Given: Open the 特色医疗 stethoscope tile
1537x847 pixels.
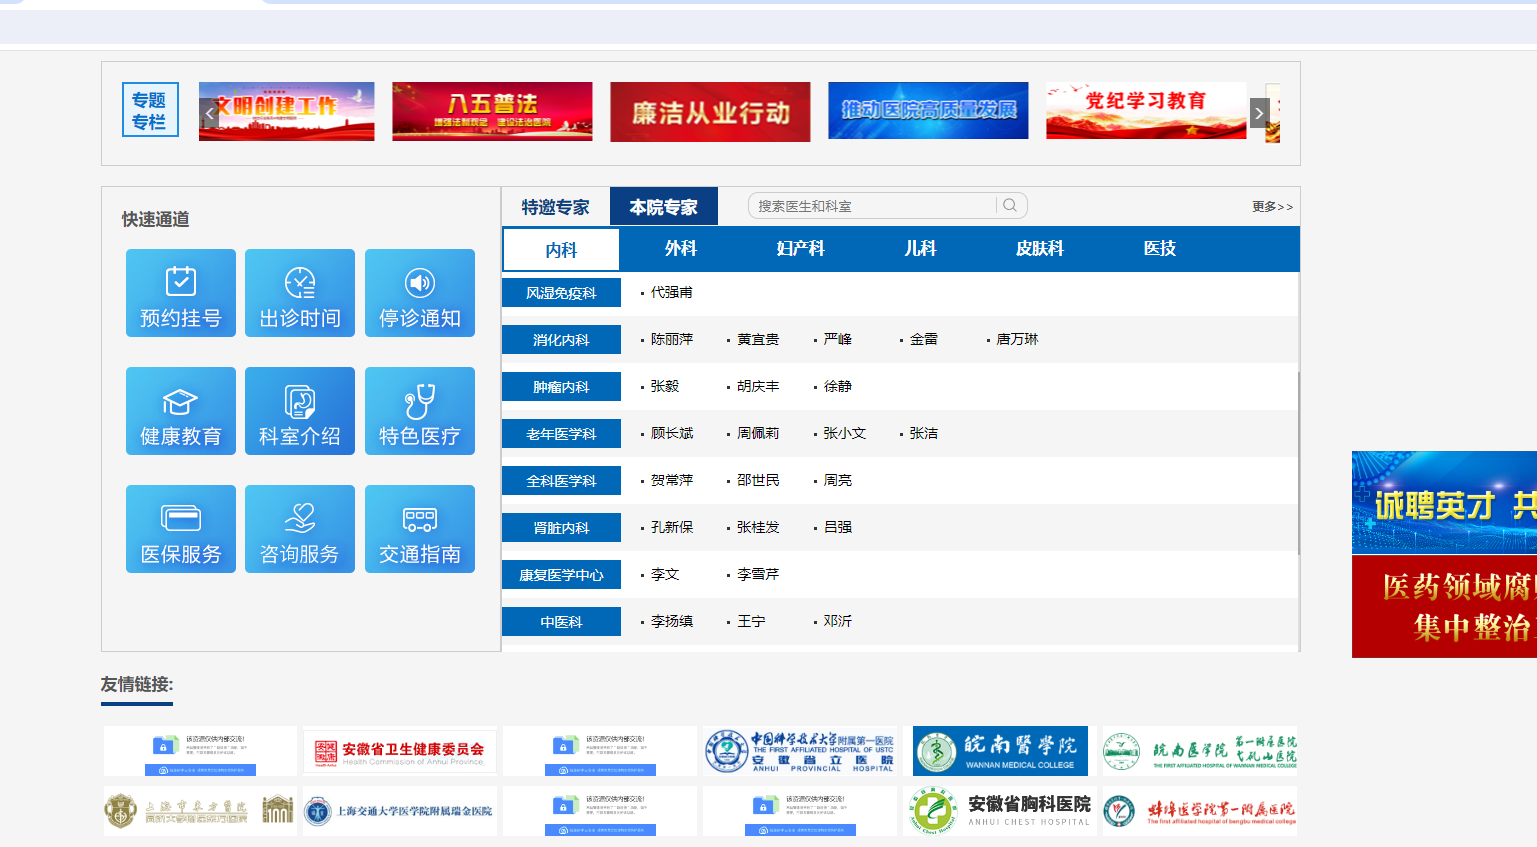Looking at the screenshot, I should pos(420,411).
